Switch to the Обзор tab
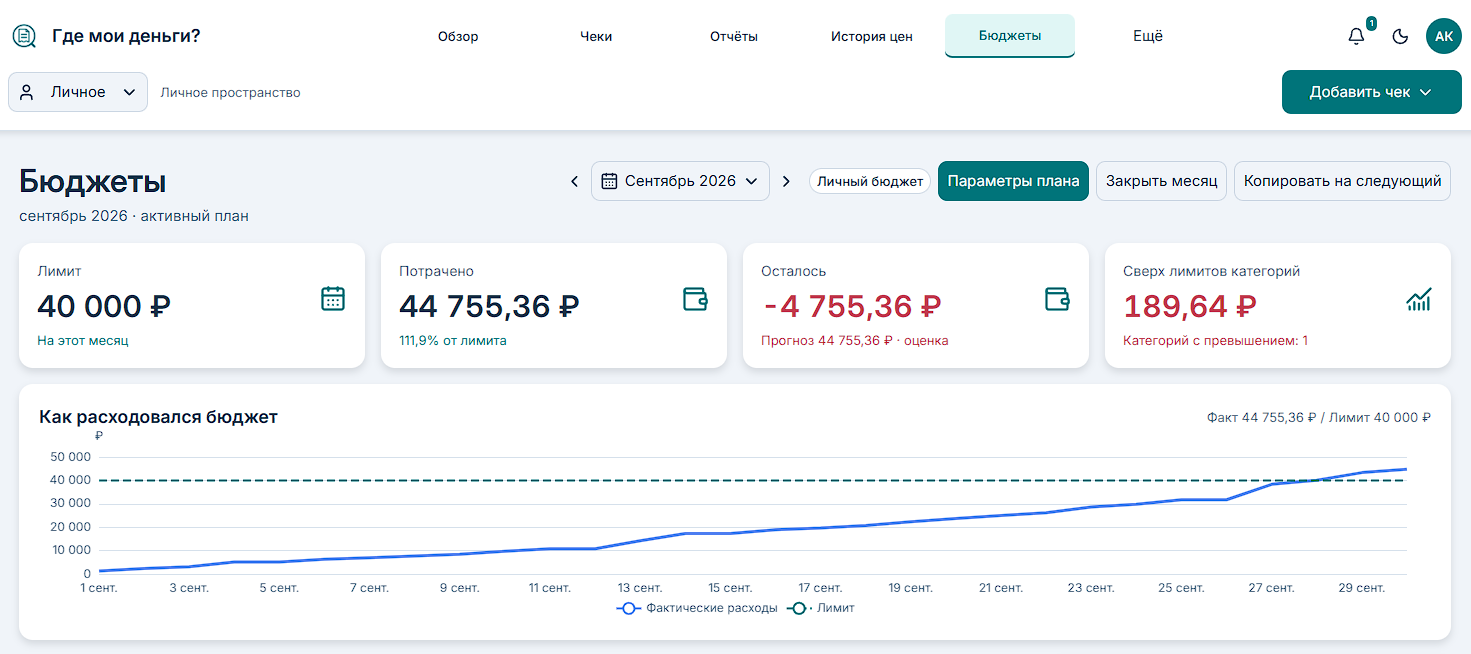This screenshot has width=1471, height=654. [x=458, y=36]
